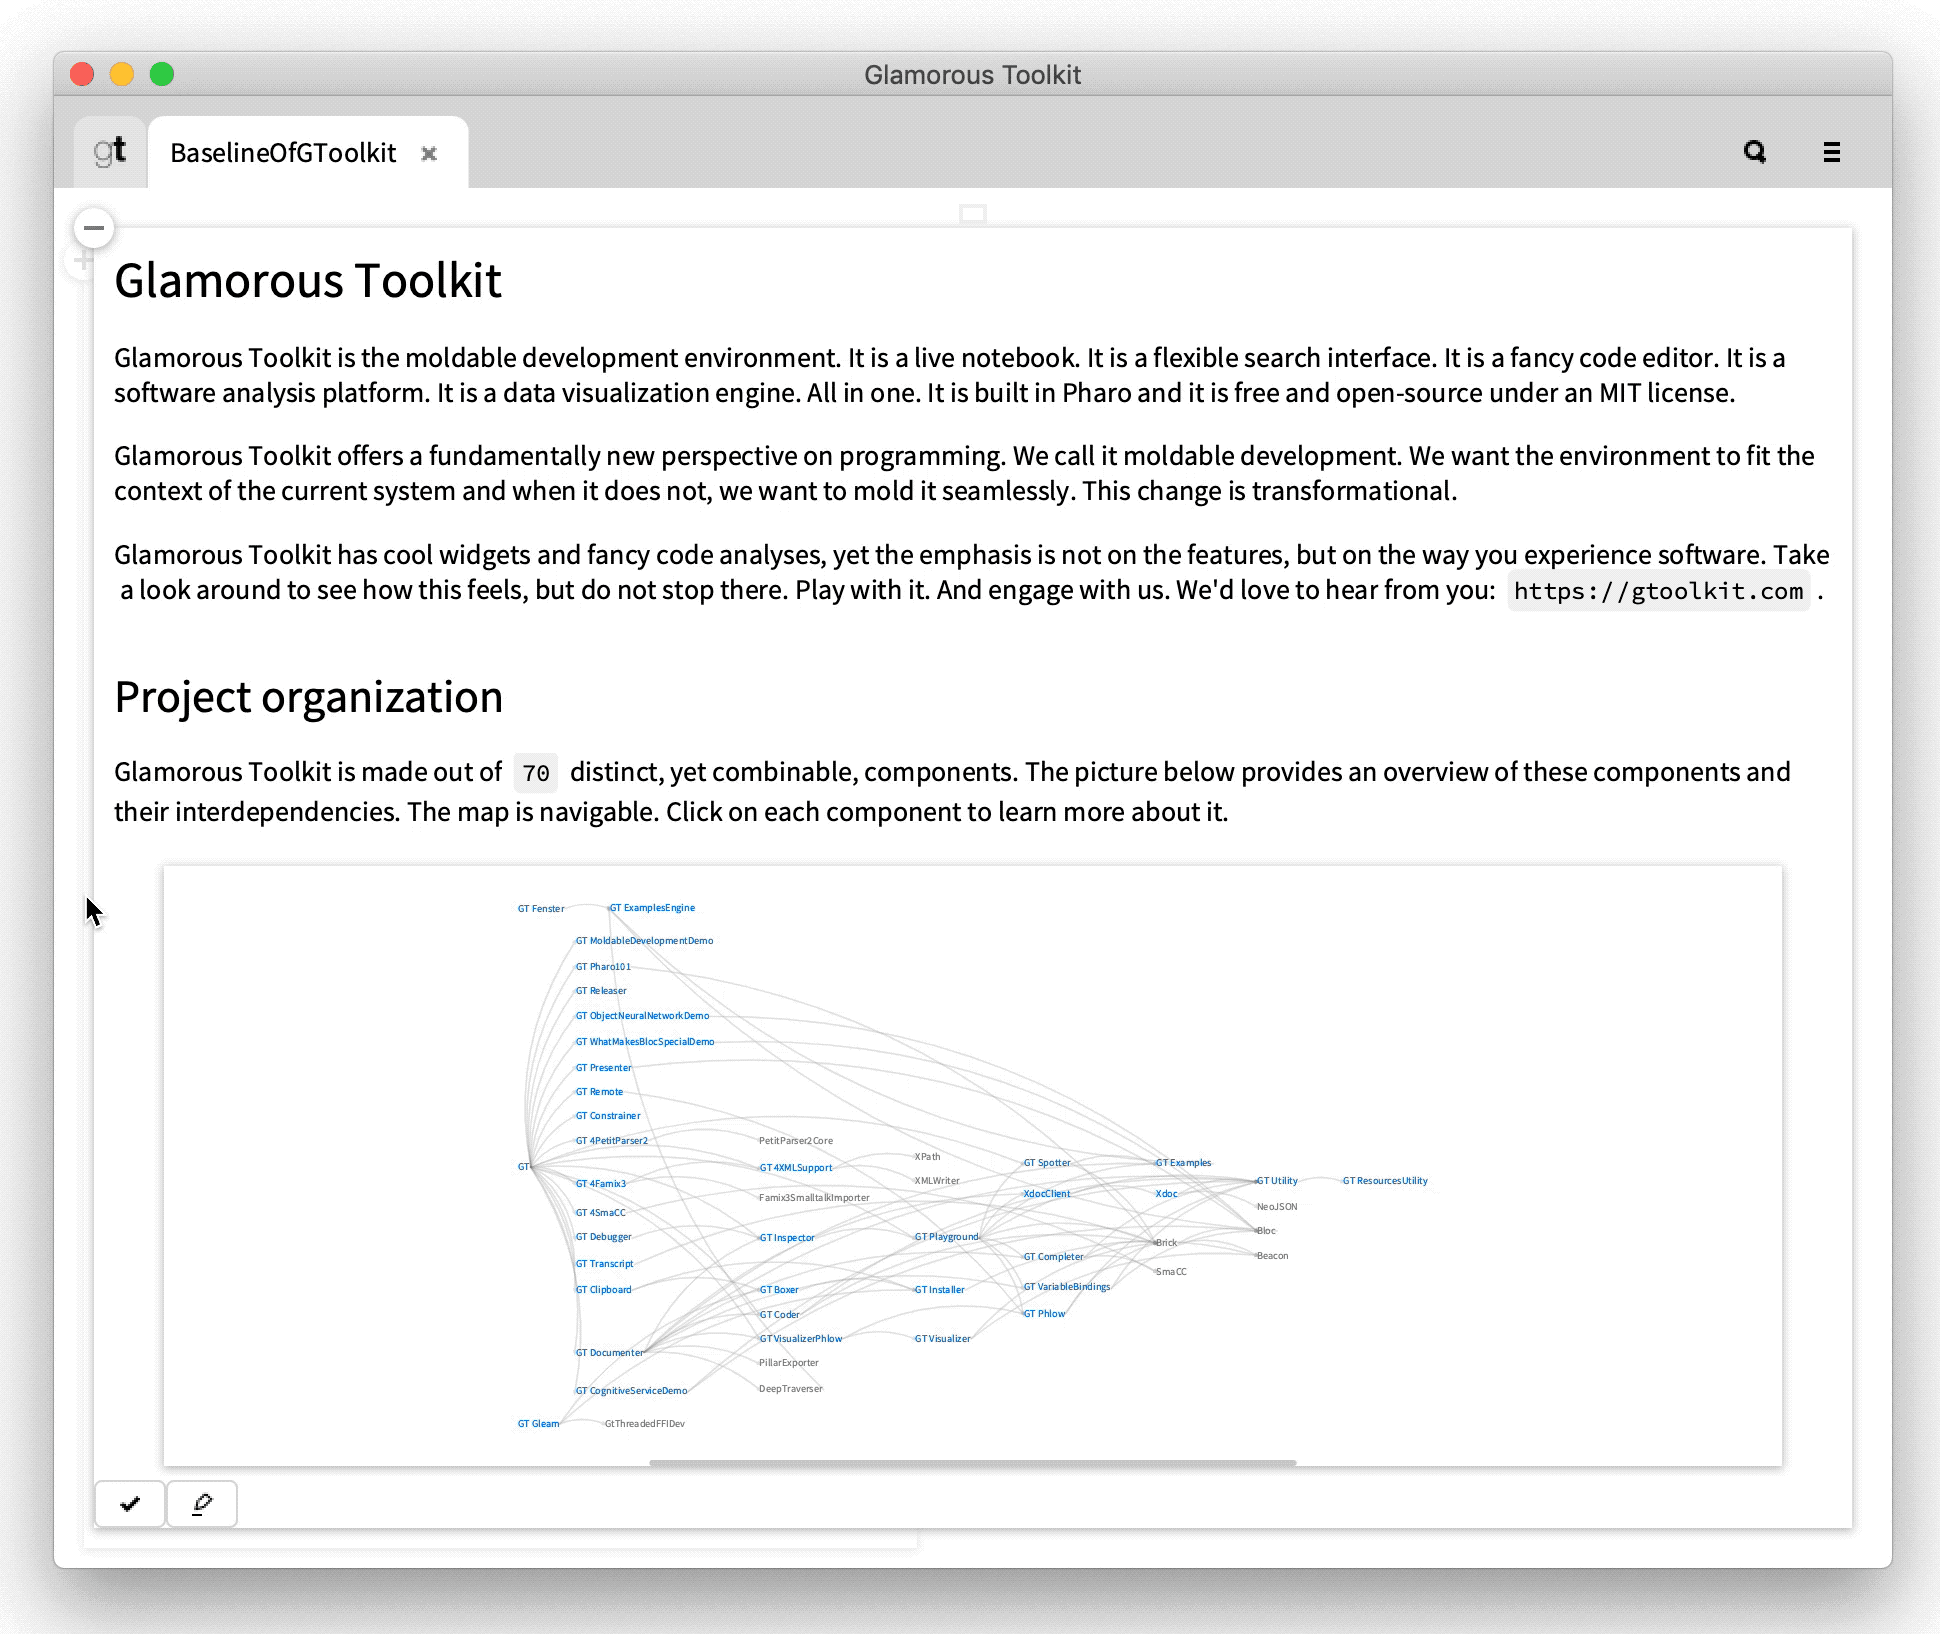1940x1634 pixels.
Task: Select the GtThreadedFFIDev node
Action: tap(645, 1424)
